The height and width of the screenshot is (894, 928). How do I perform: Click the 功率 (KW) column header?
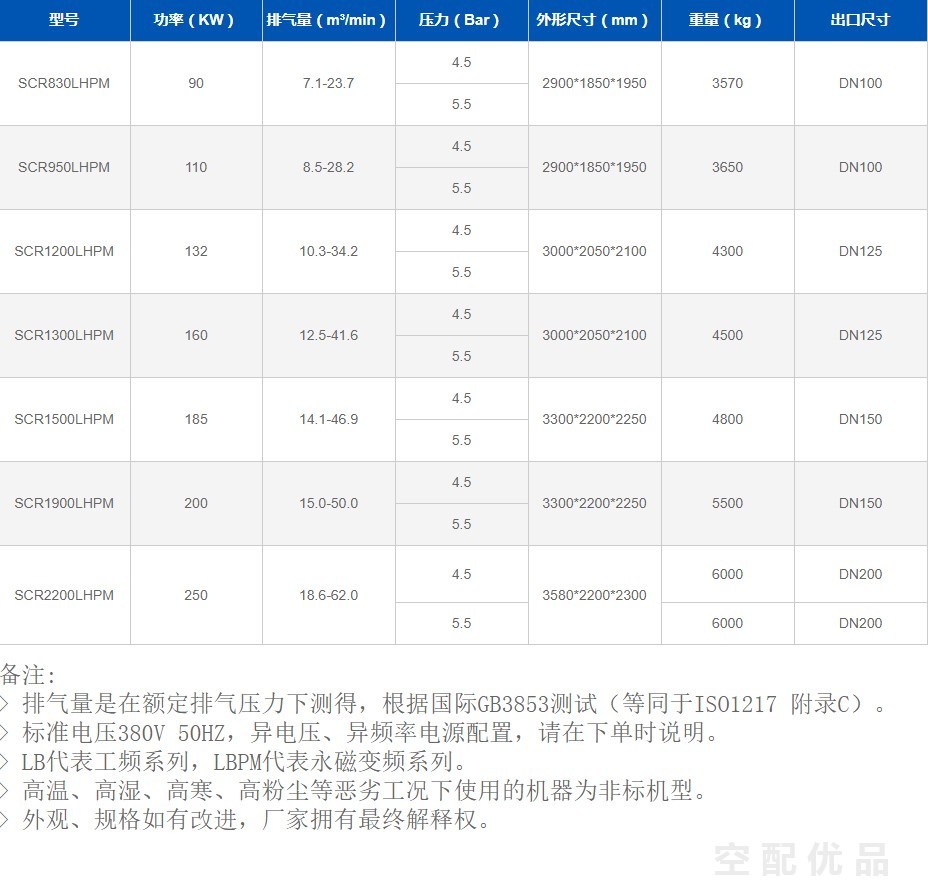[x=196, y=20]
